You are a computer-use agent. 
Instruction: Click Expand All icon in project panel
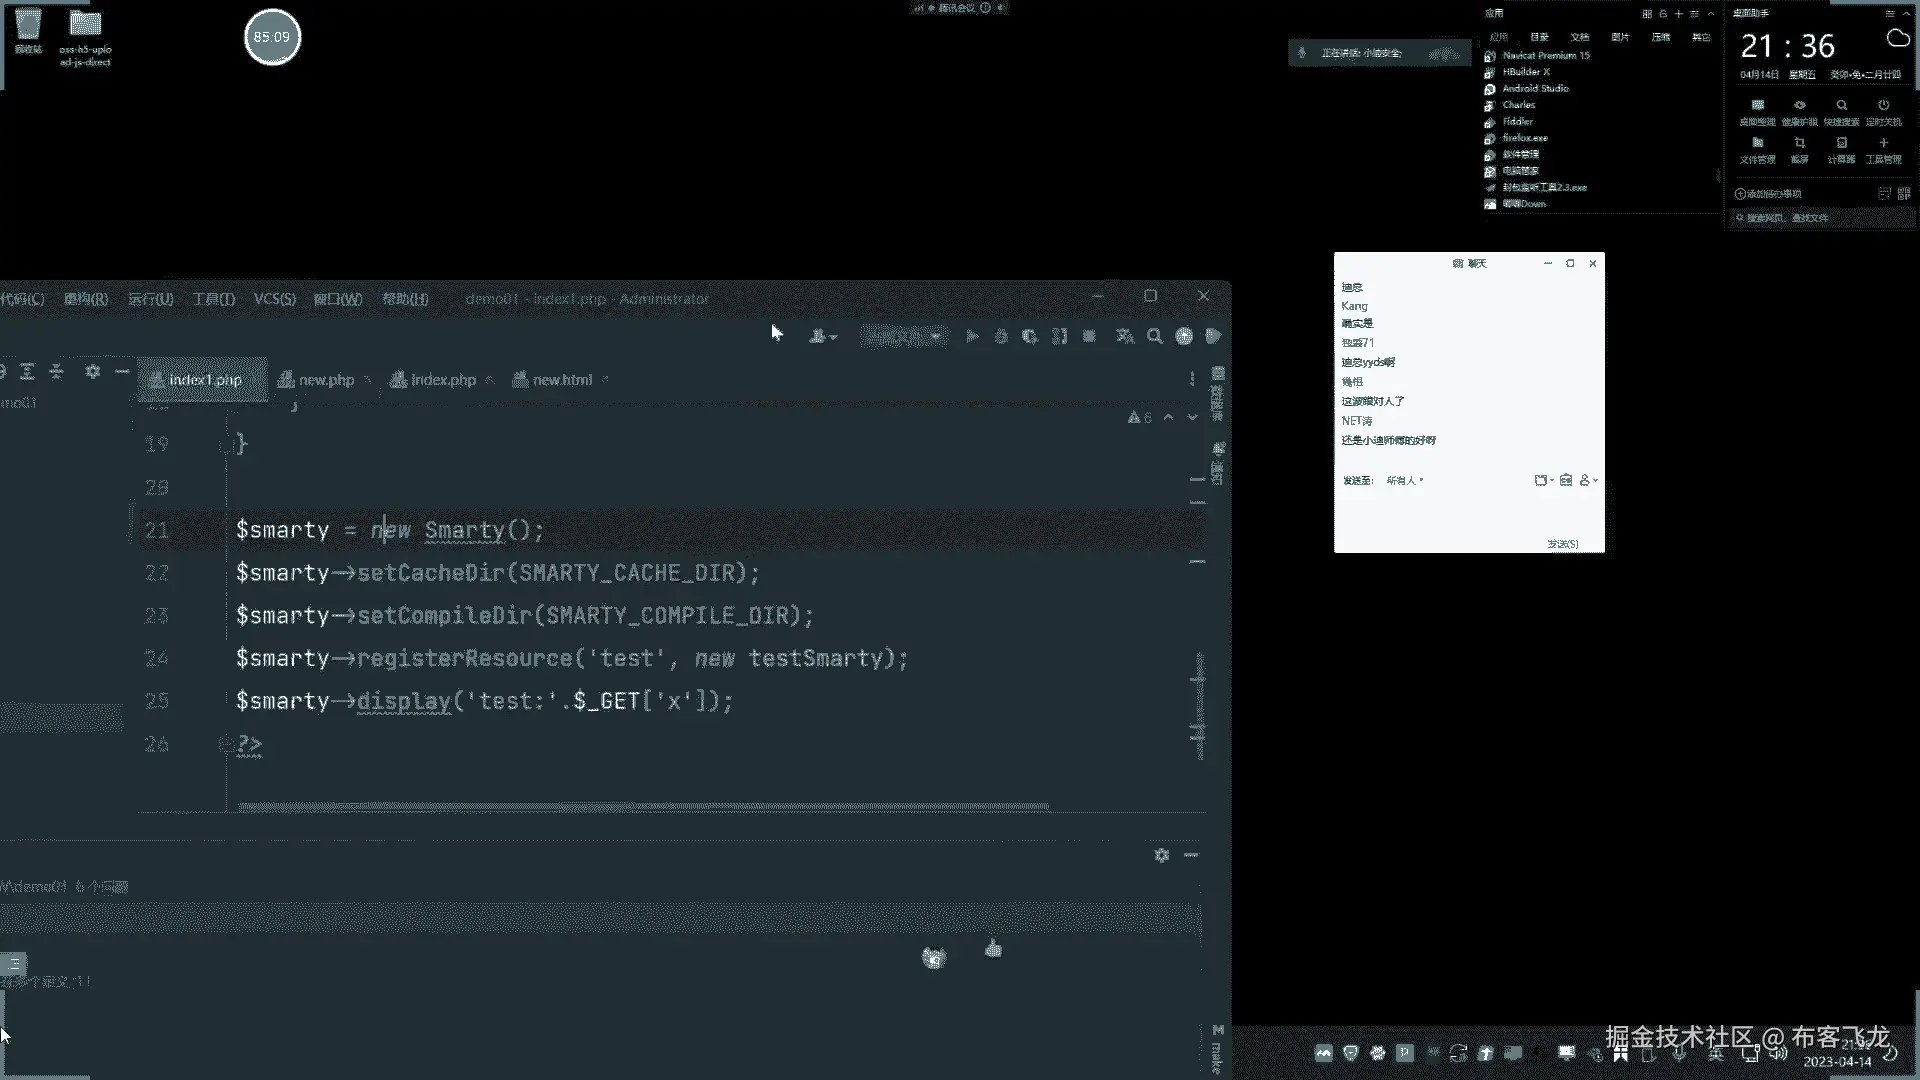(x=27, y=372)
